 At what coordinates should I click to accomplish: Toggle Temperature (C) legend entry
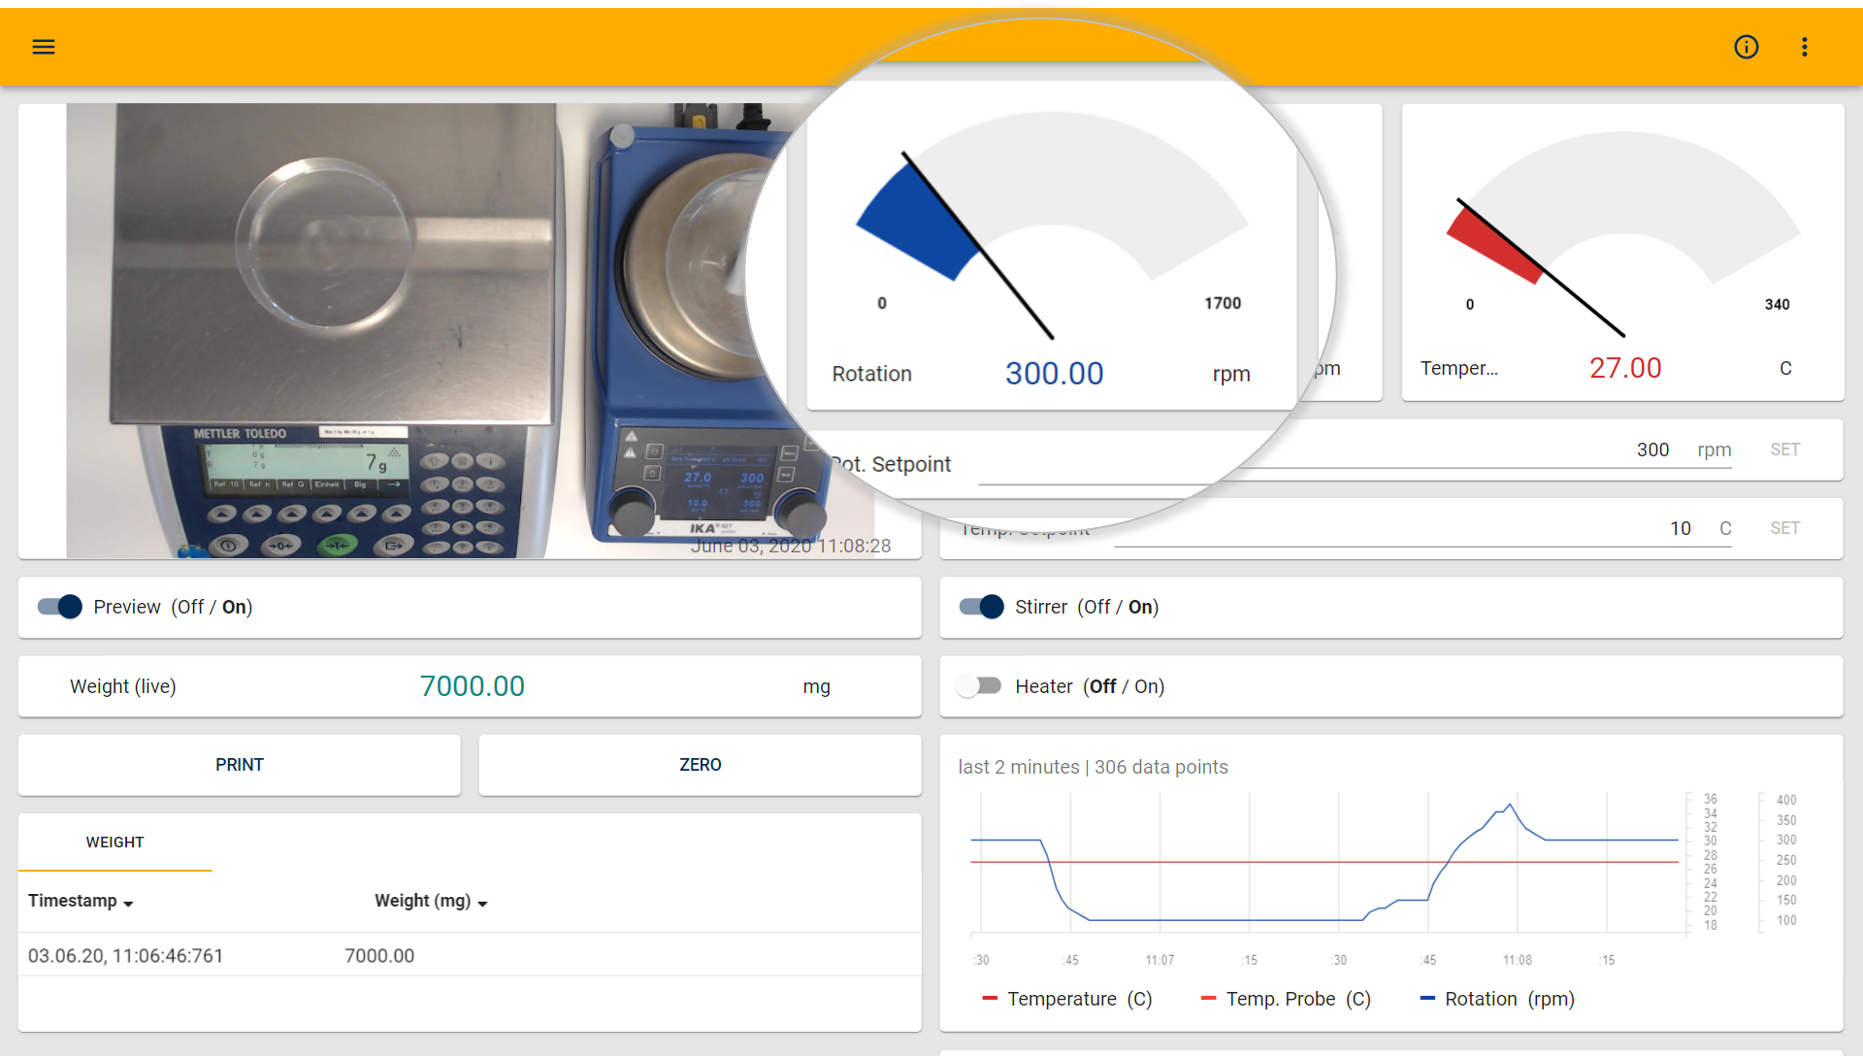click(x=1067, y=999)
